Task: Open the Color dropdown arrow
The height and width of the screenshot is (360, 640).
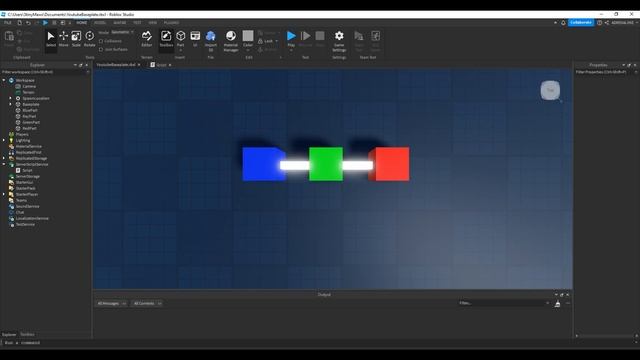Action: point(248,50)
